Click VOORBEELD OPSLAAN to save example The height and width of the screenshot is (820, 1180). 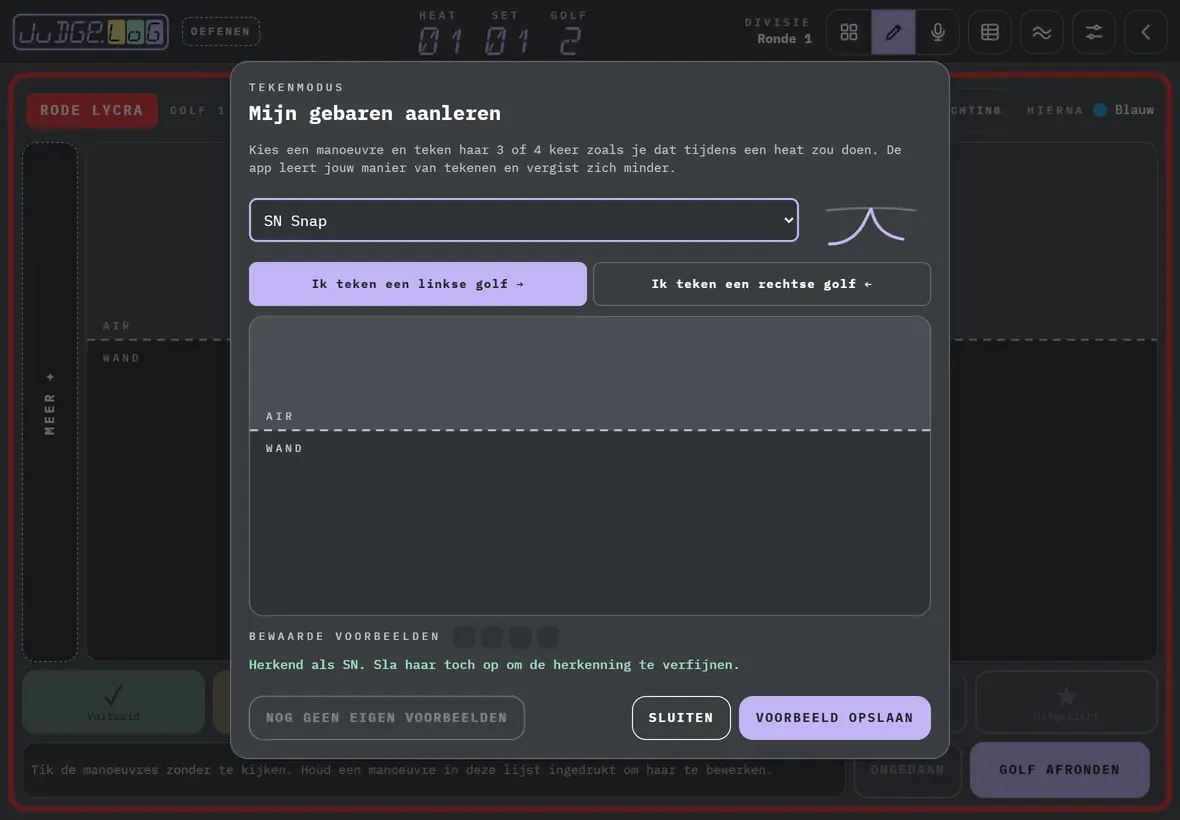point(835,718)
